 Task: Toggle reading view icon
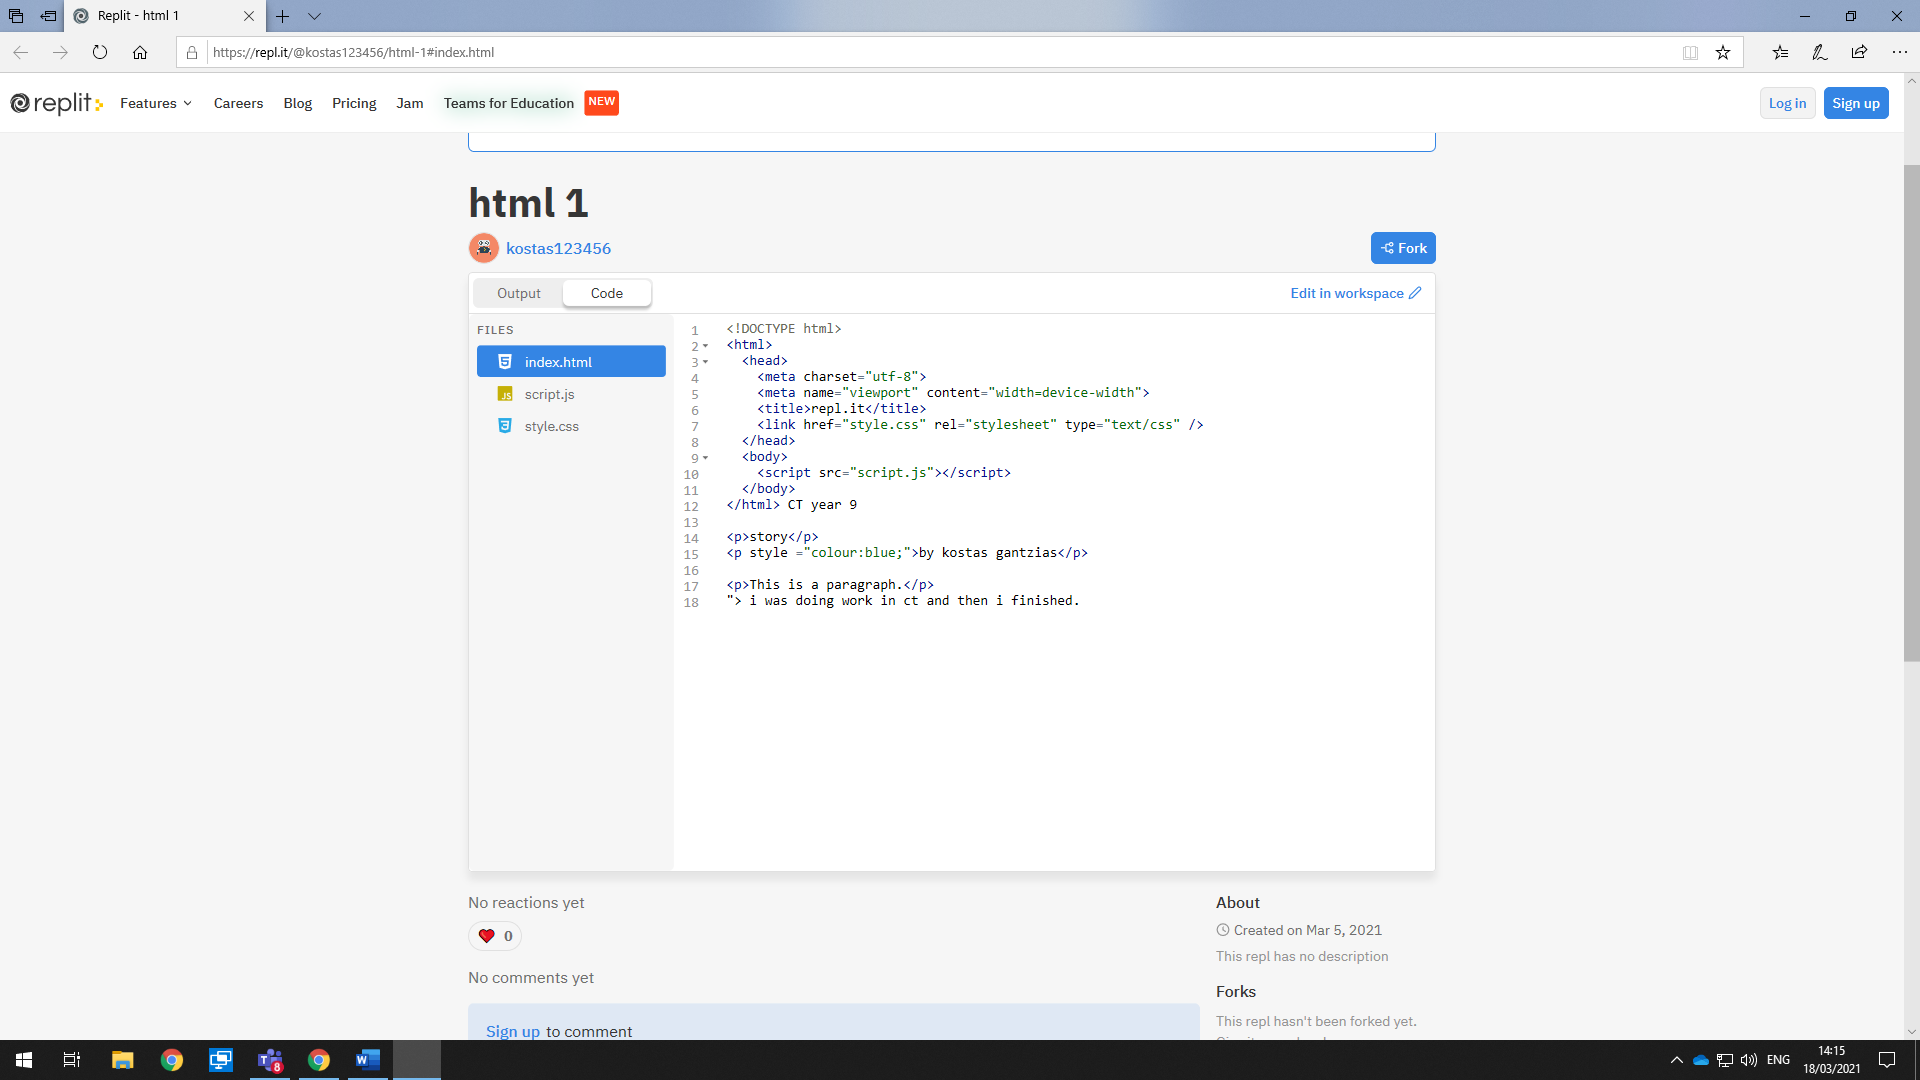(x=1690, y=52)
